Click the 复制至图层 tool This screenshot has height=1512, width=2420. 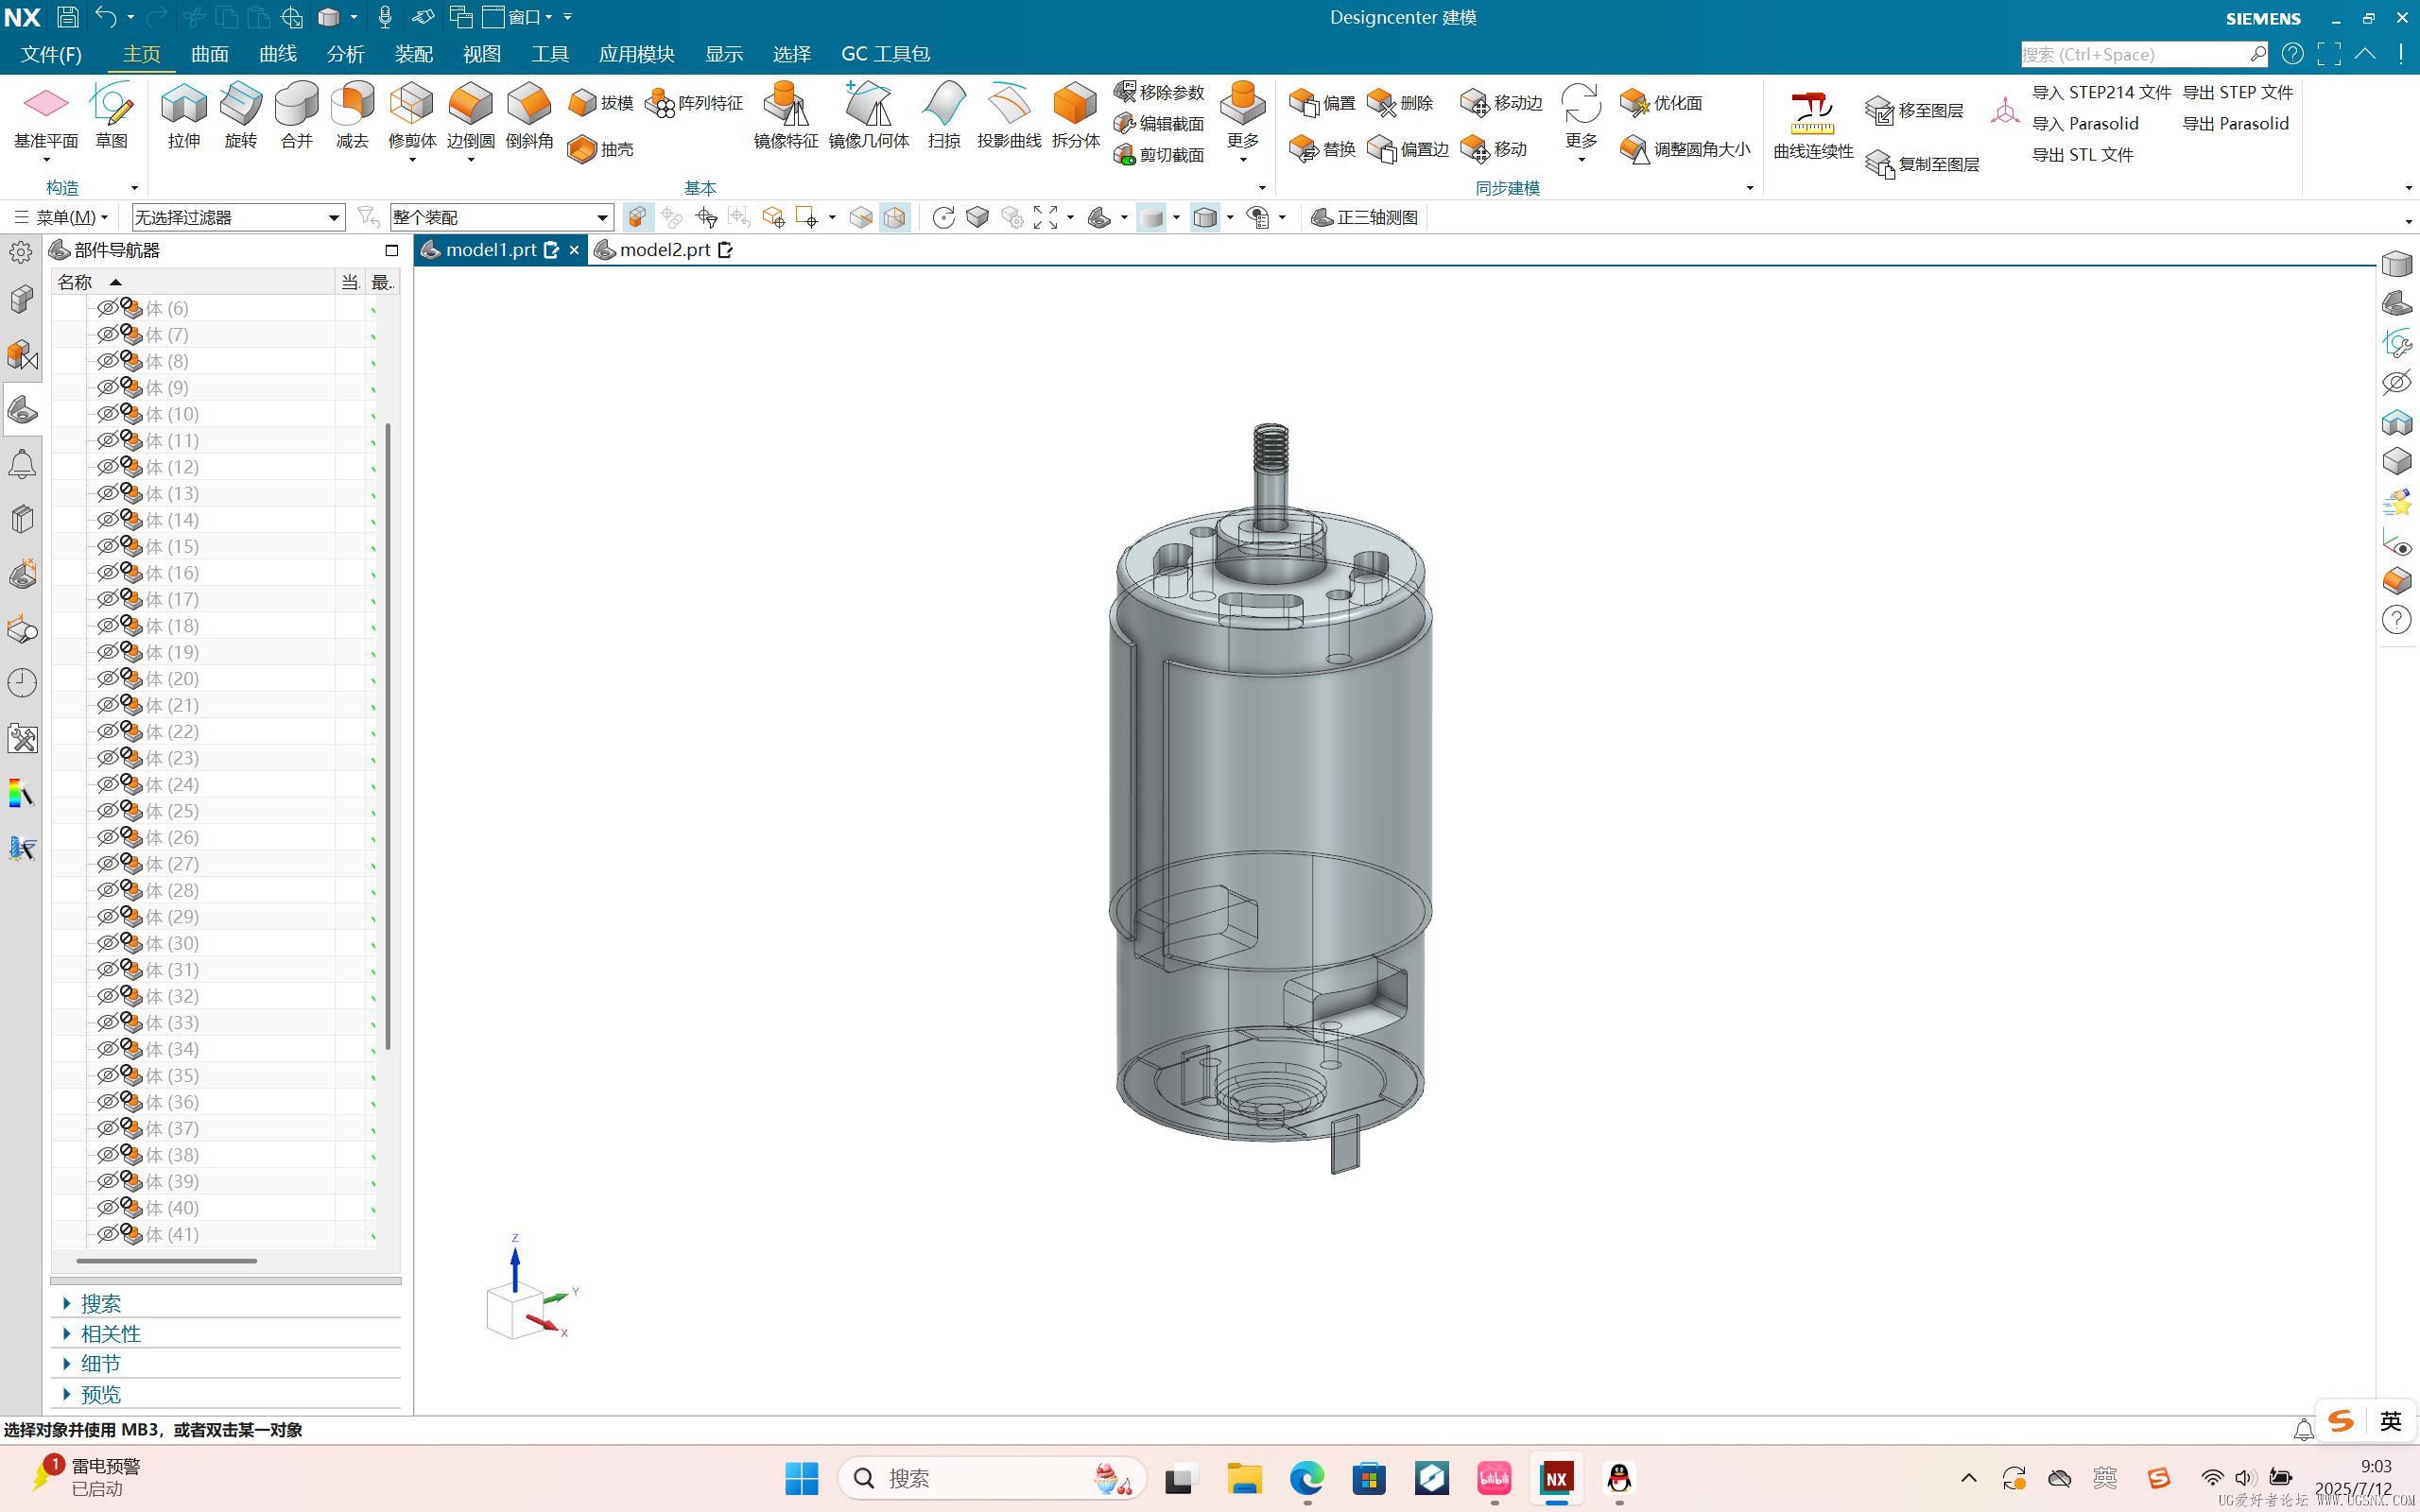click(x=1923, y=164)
